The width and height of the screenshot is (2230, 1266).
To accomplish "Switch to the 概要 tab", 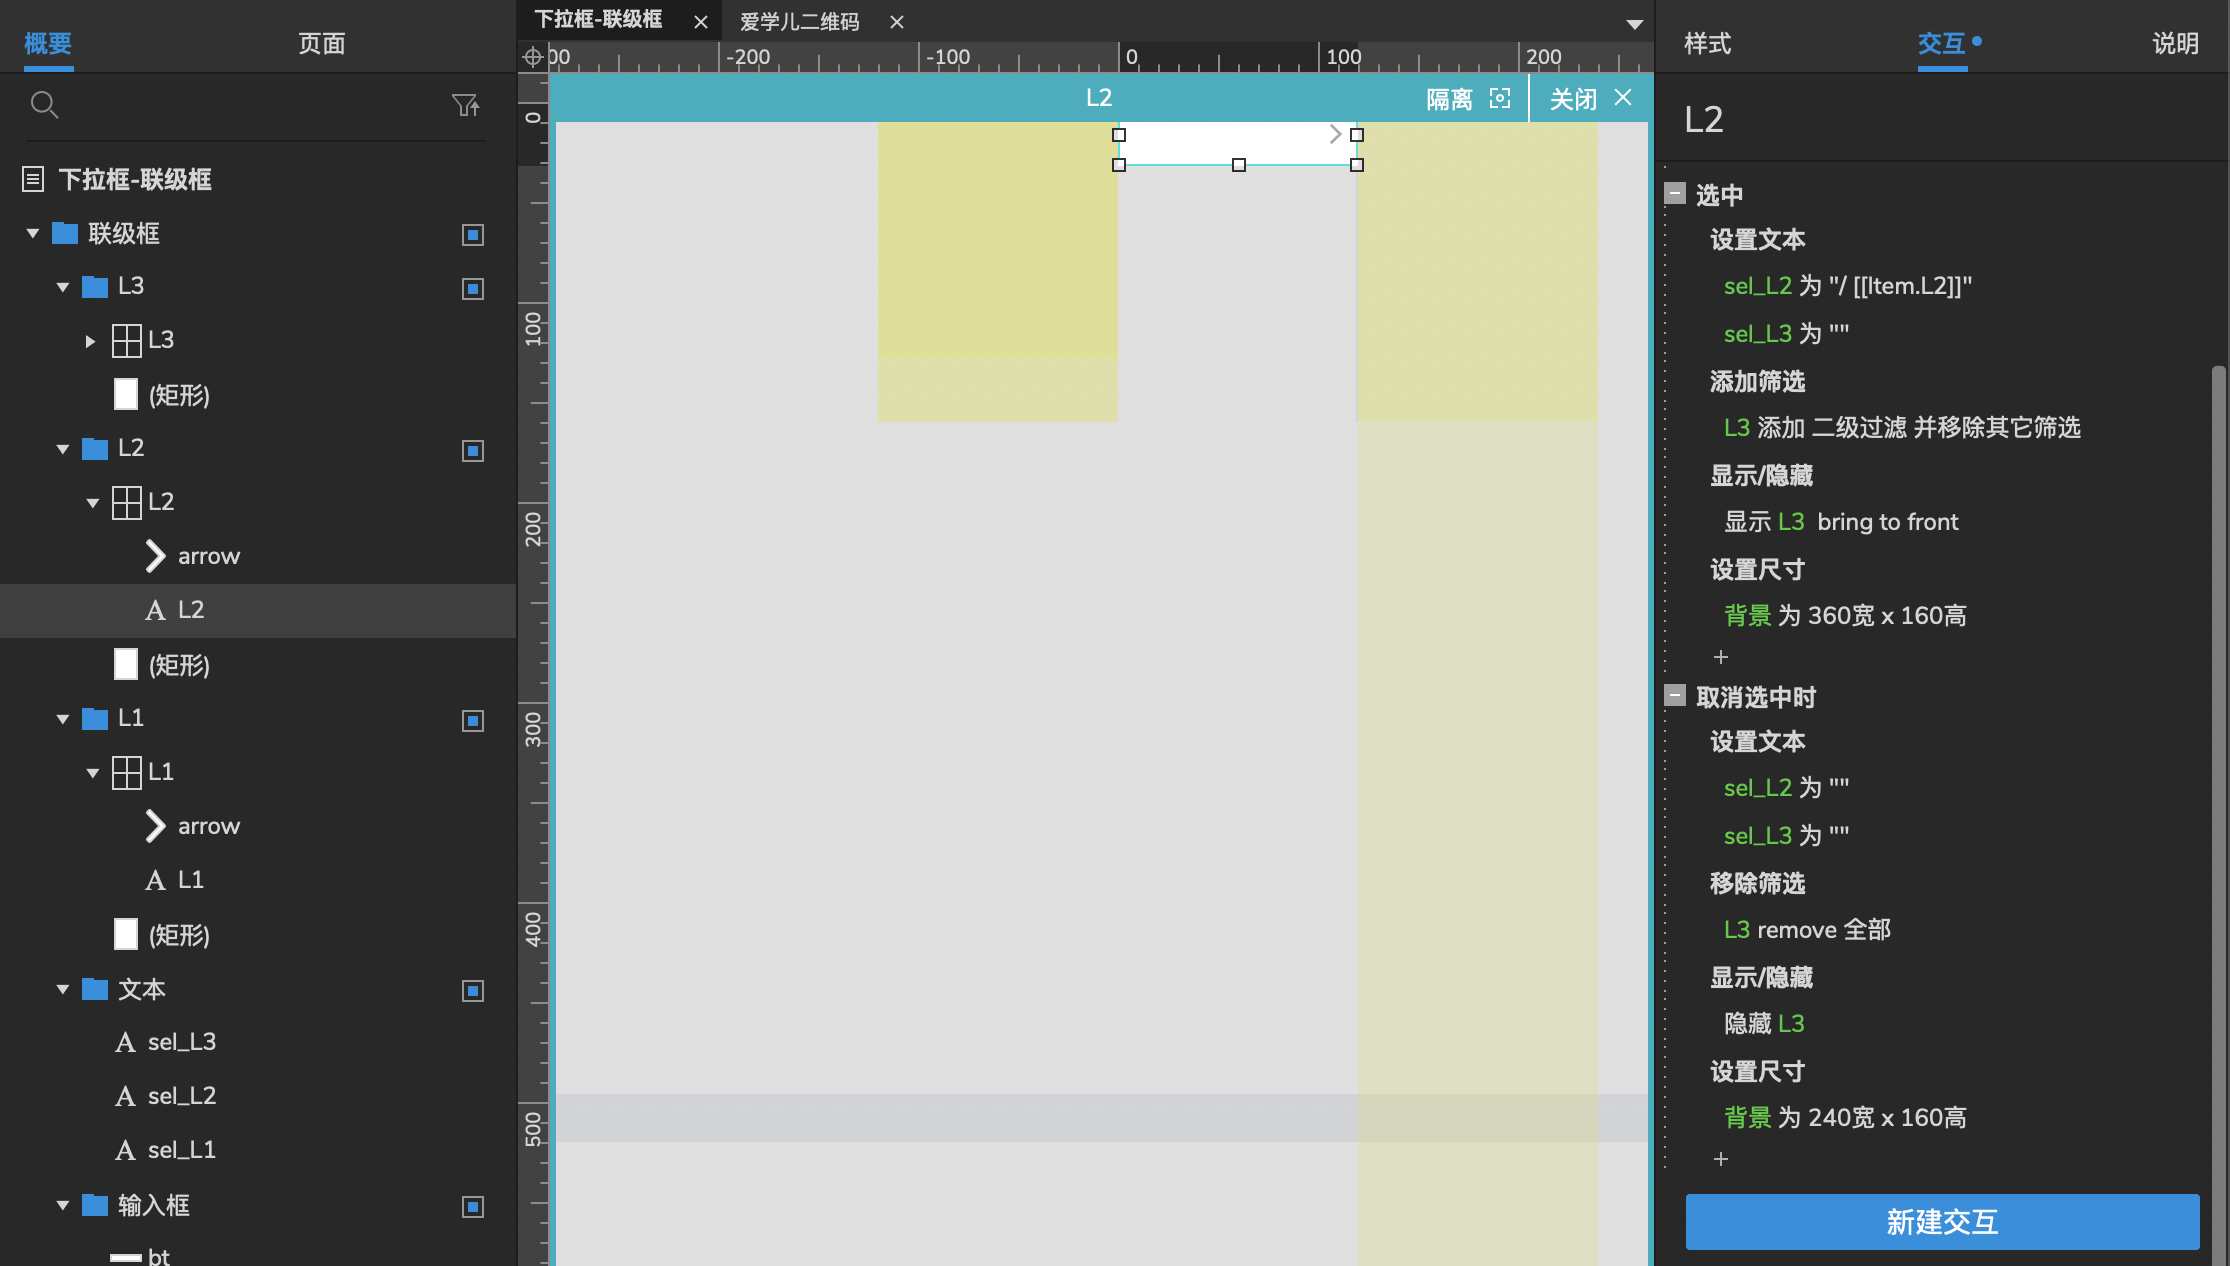I will [48, 43].
